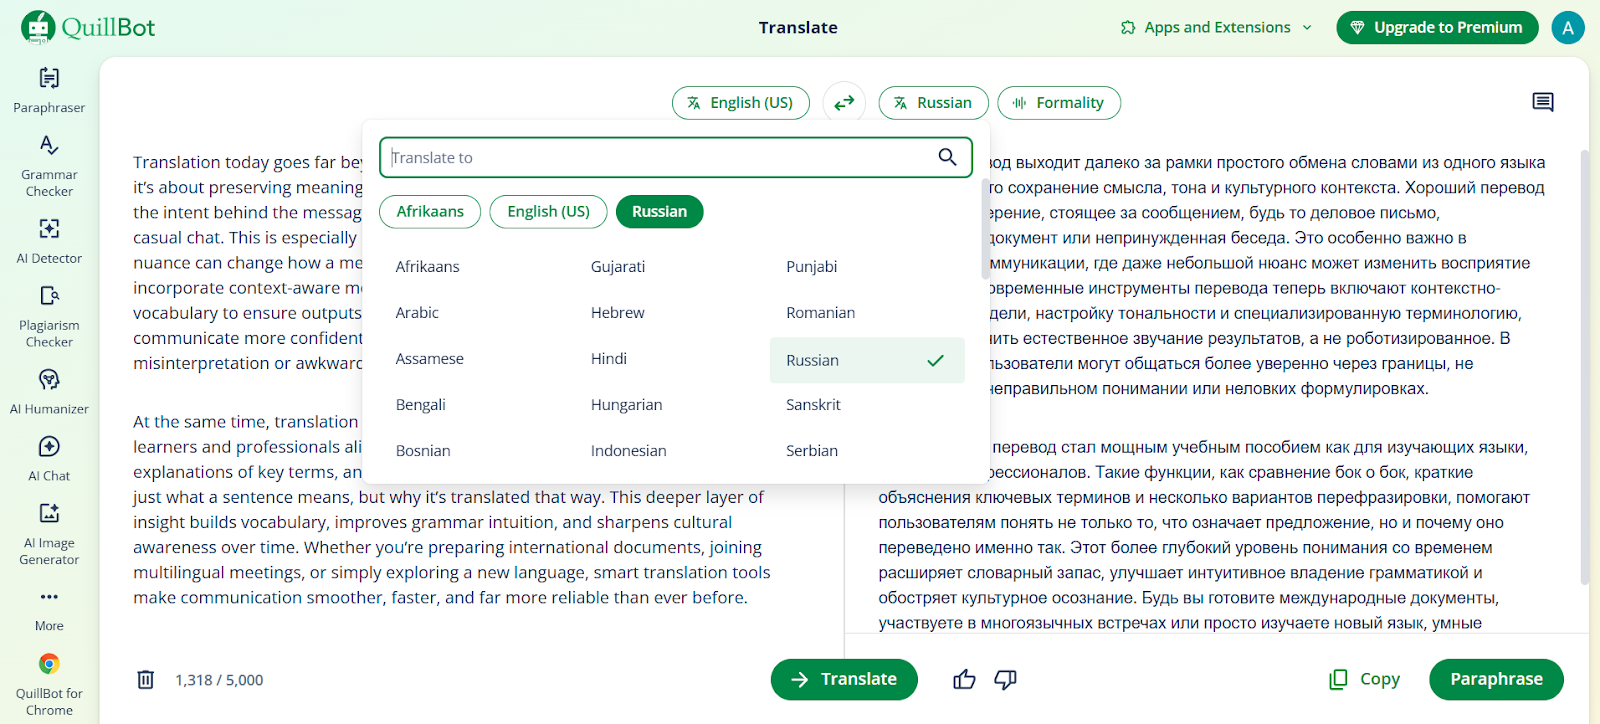Screen dimensions: 1600x724
Task: Click the translation output scrollbar
Action: (1584, 367)
